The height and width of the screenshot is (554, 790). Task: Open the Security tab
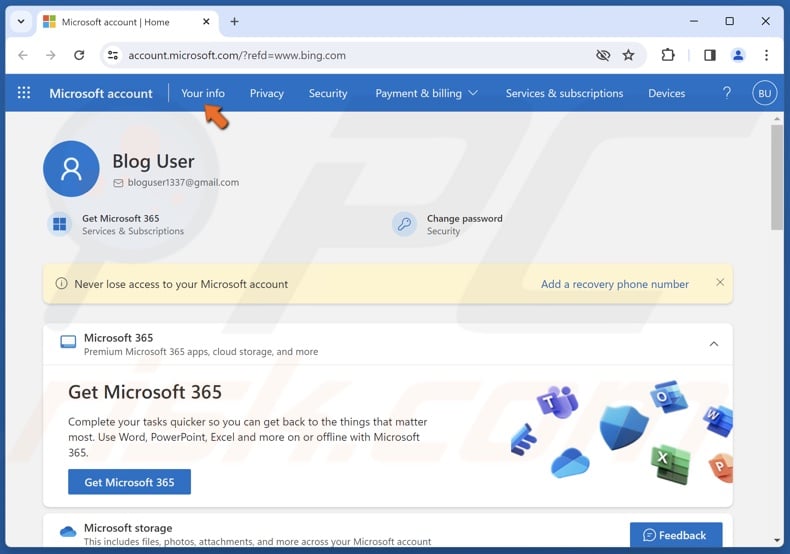tap(328, 93)
